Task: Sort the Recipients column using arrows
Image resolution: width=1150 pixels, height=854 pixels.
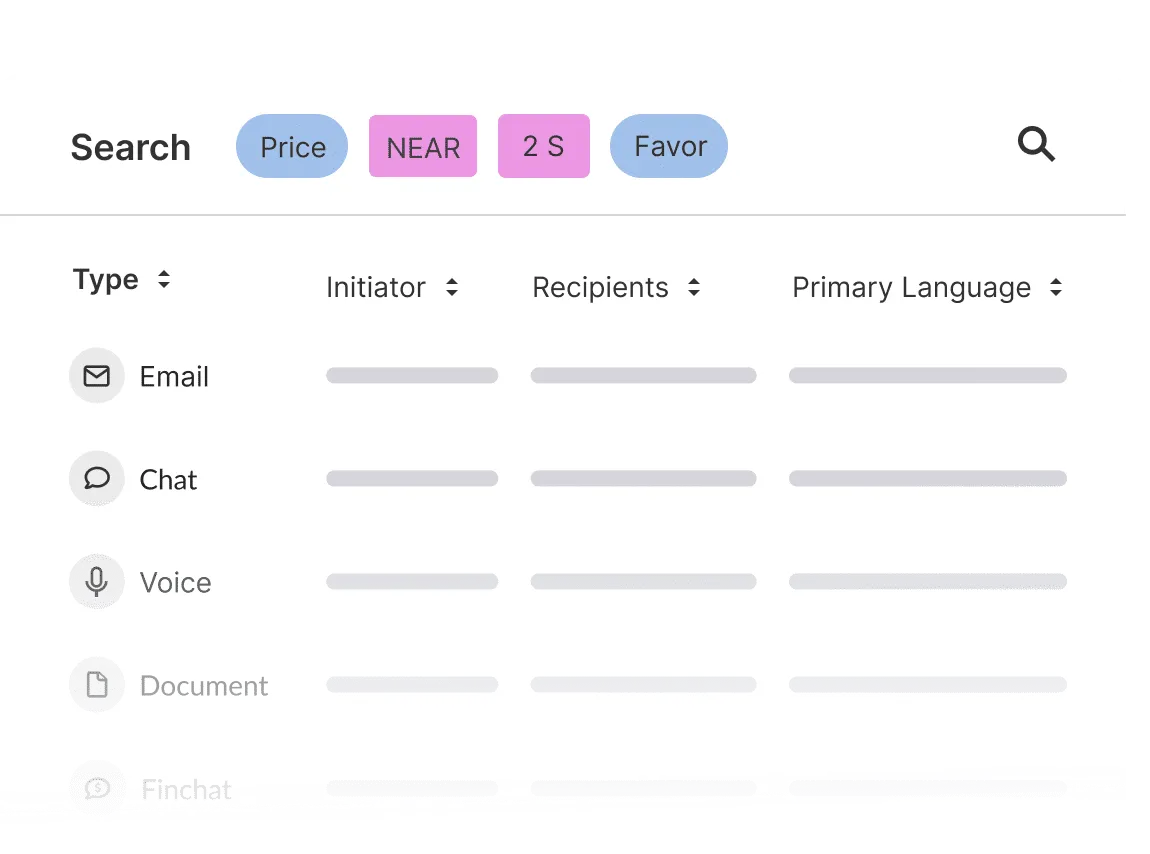Action: (x=694, y=288)
